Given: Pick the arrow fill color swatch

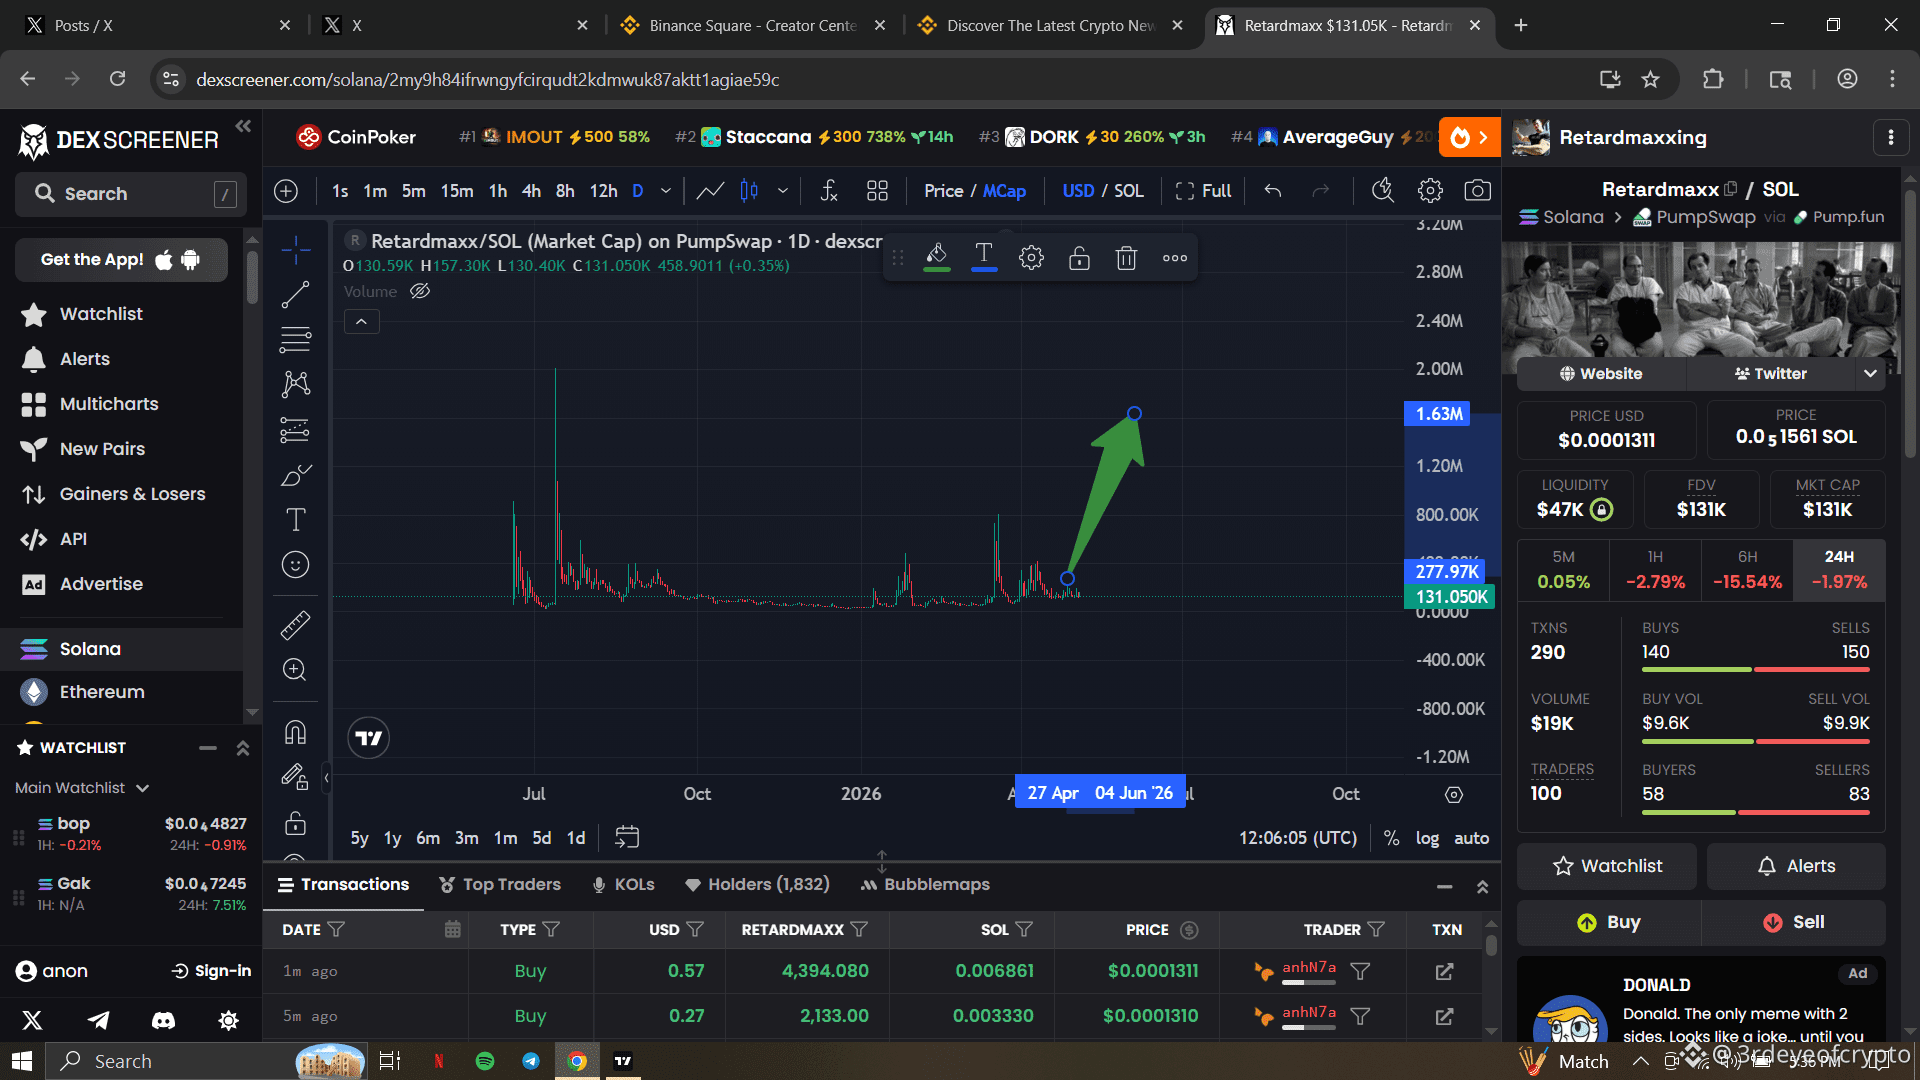Looking at the screenshot, I should tap(936, 258).
